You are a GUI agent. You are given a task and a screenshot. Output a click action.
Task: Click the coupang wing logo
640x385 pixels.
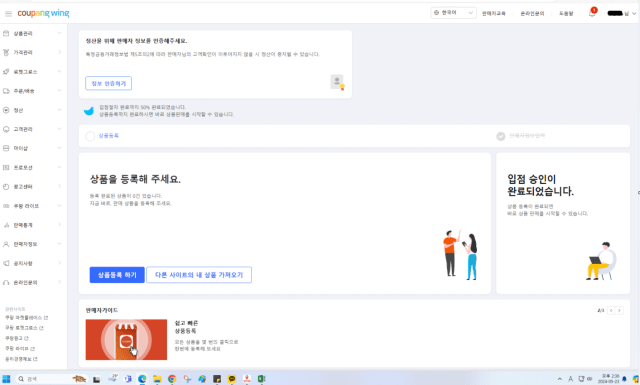tap(43, 13)
